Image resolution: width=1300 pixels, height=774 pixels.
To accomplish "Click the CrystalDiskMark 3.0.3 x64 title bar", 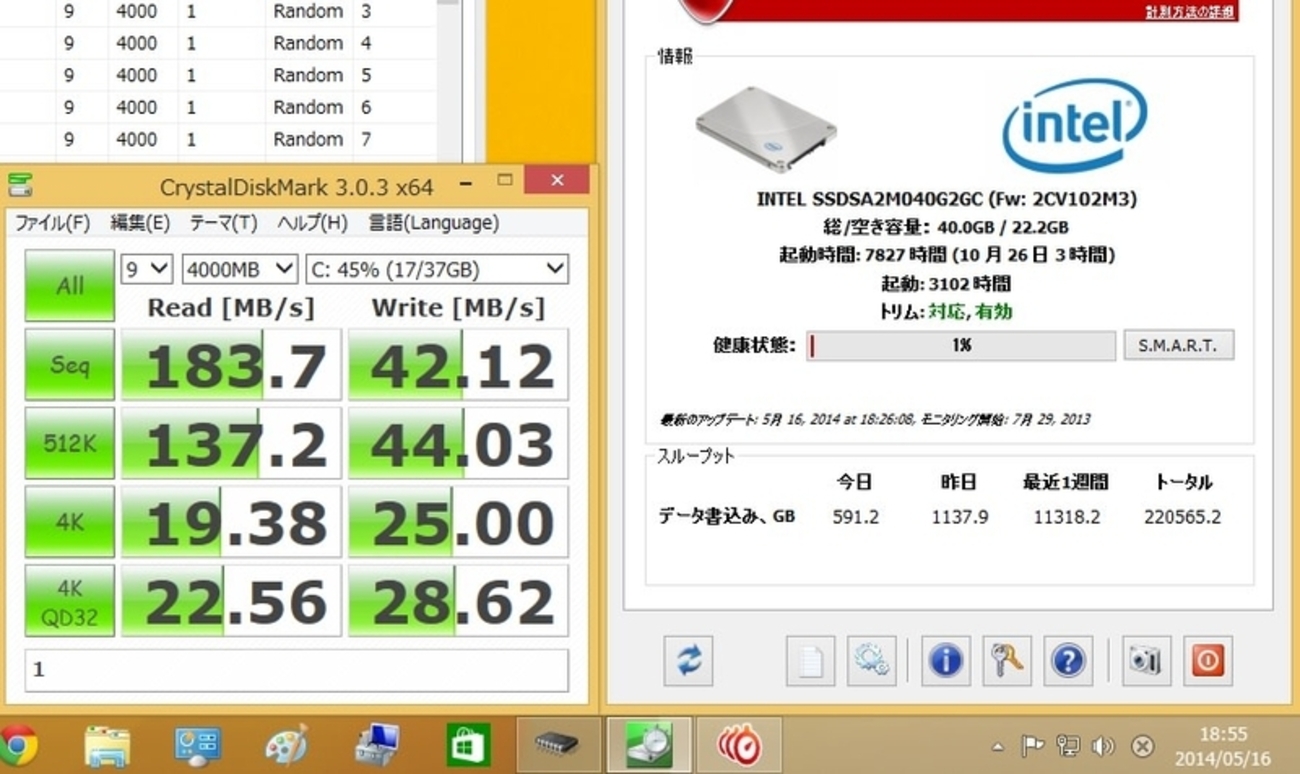I will (296, 185).
